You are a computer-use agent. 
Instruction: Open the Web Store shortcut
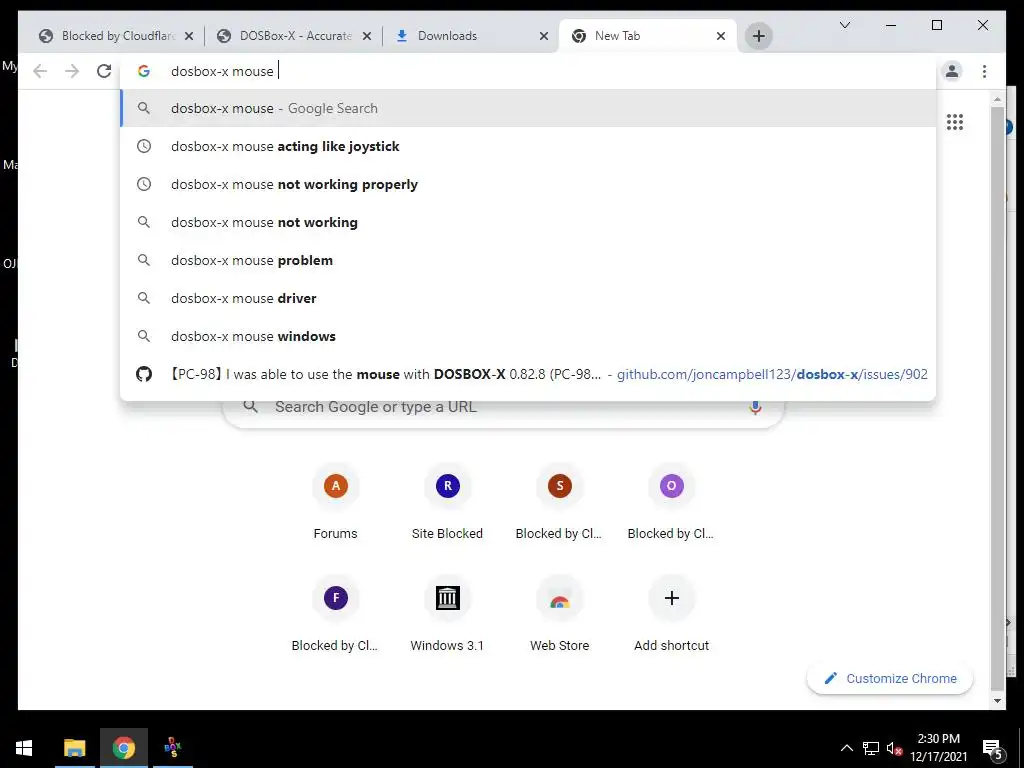click(x=560, y=614)
